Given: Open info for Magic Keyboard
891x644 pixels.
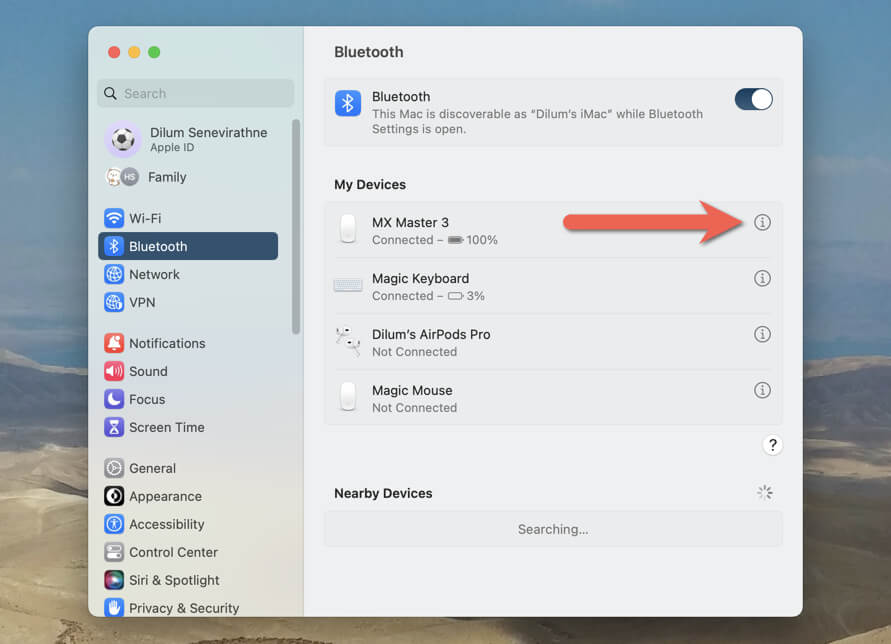Looking at the screenshot, I should tap(762, 278).
